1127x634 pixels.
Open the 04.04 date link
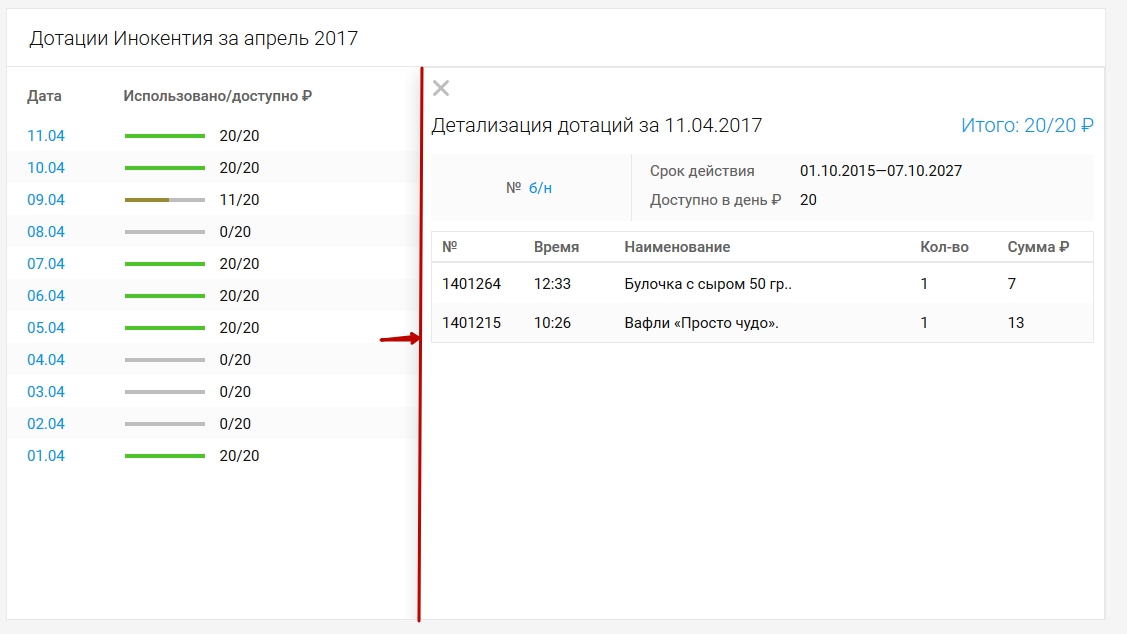[46, 359]
